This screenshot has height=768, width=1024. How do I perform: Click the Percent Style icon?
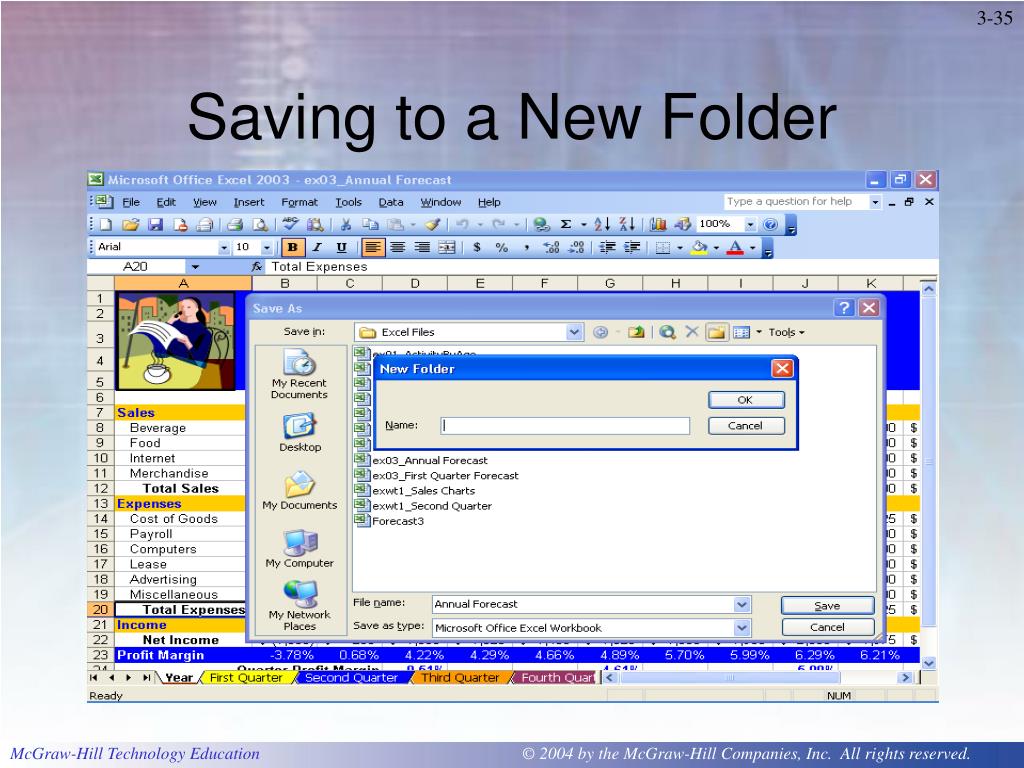[502, 248]
